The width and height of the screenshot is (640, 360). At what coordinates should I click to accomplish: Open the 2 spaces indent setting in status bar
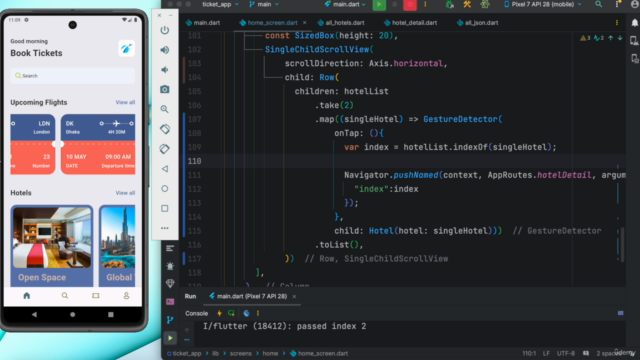[608, 353]
